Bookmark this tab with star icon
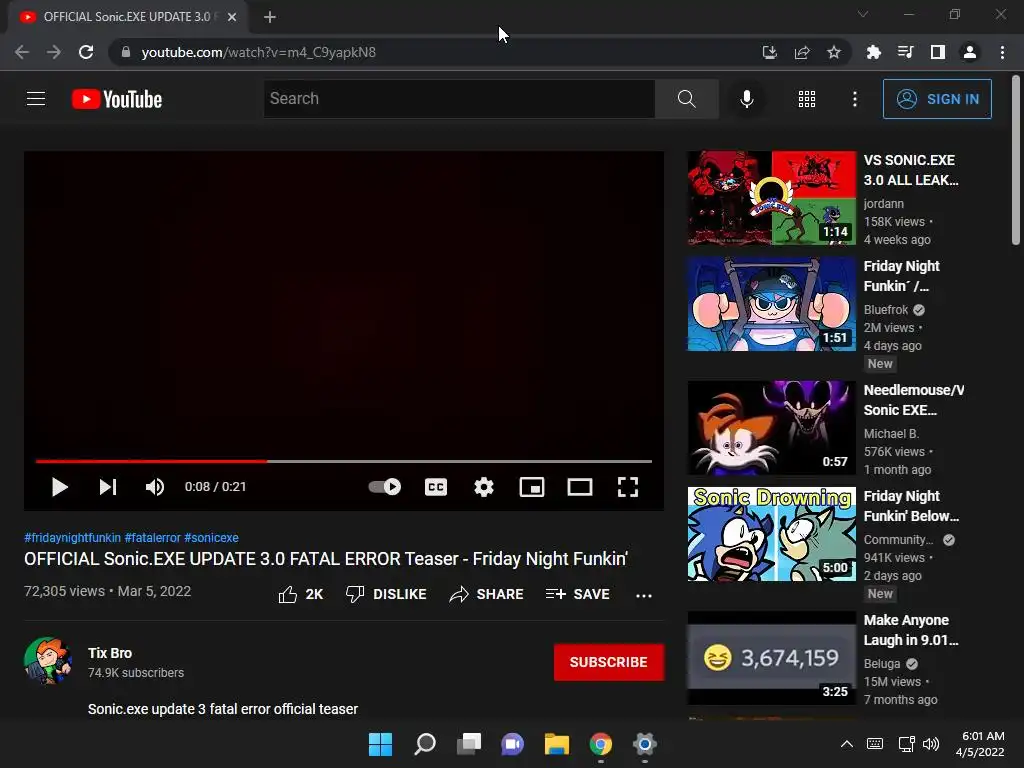This screenshot has width=1024, height=768. click(833, 52)
